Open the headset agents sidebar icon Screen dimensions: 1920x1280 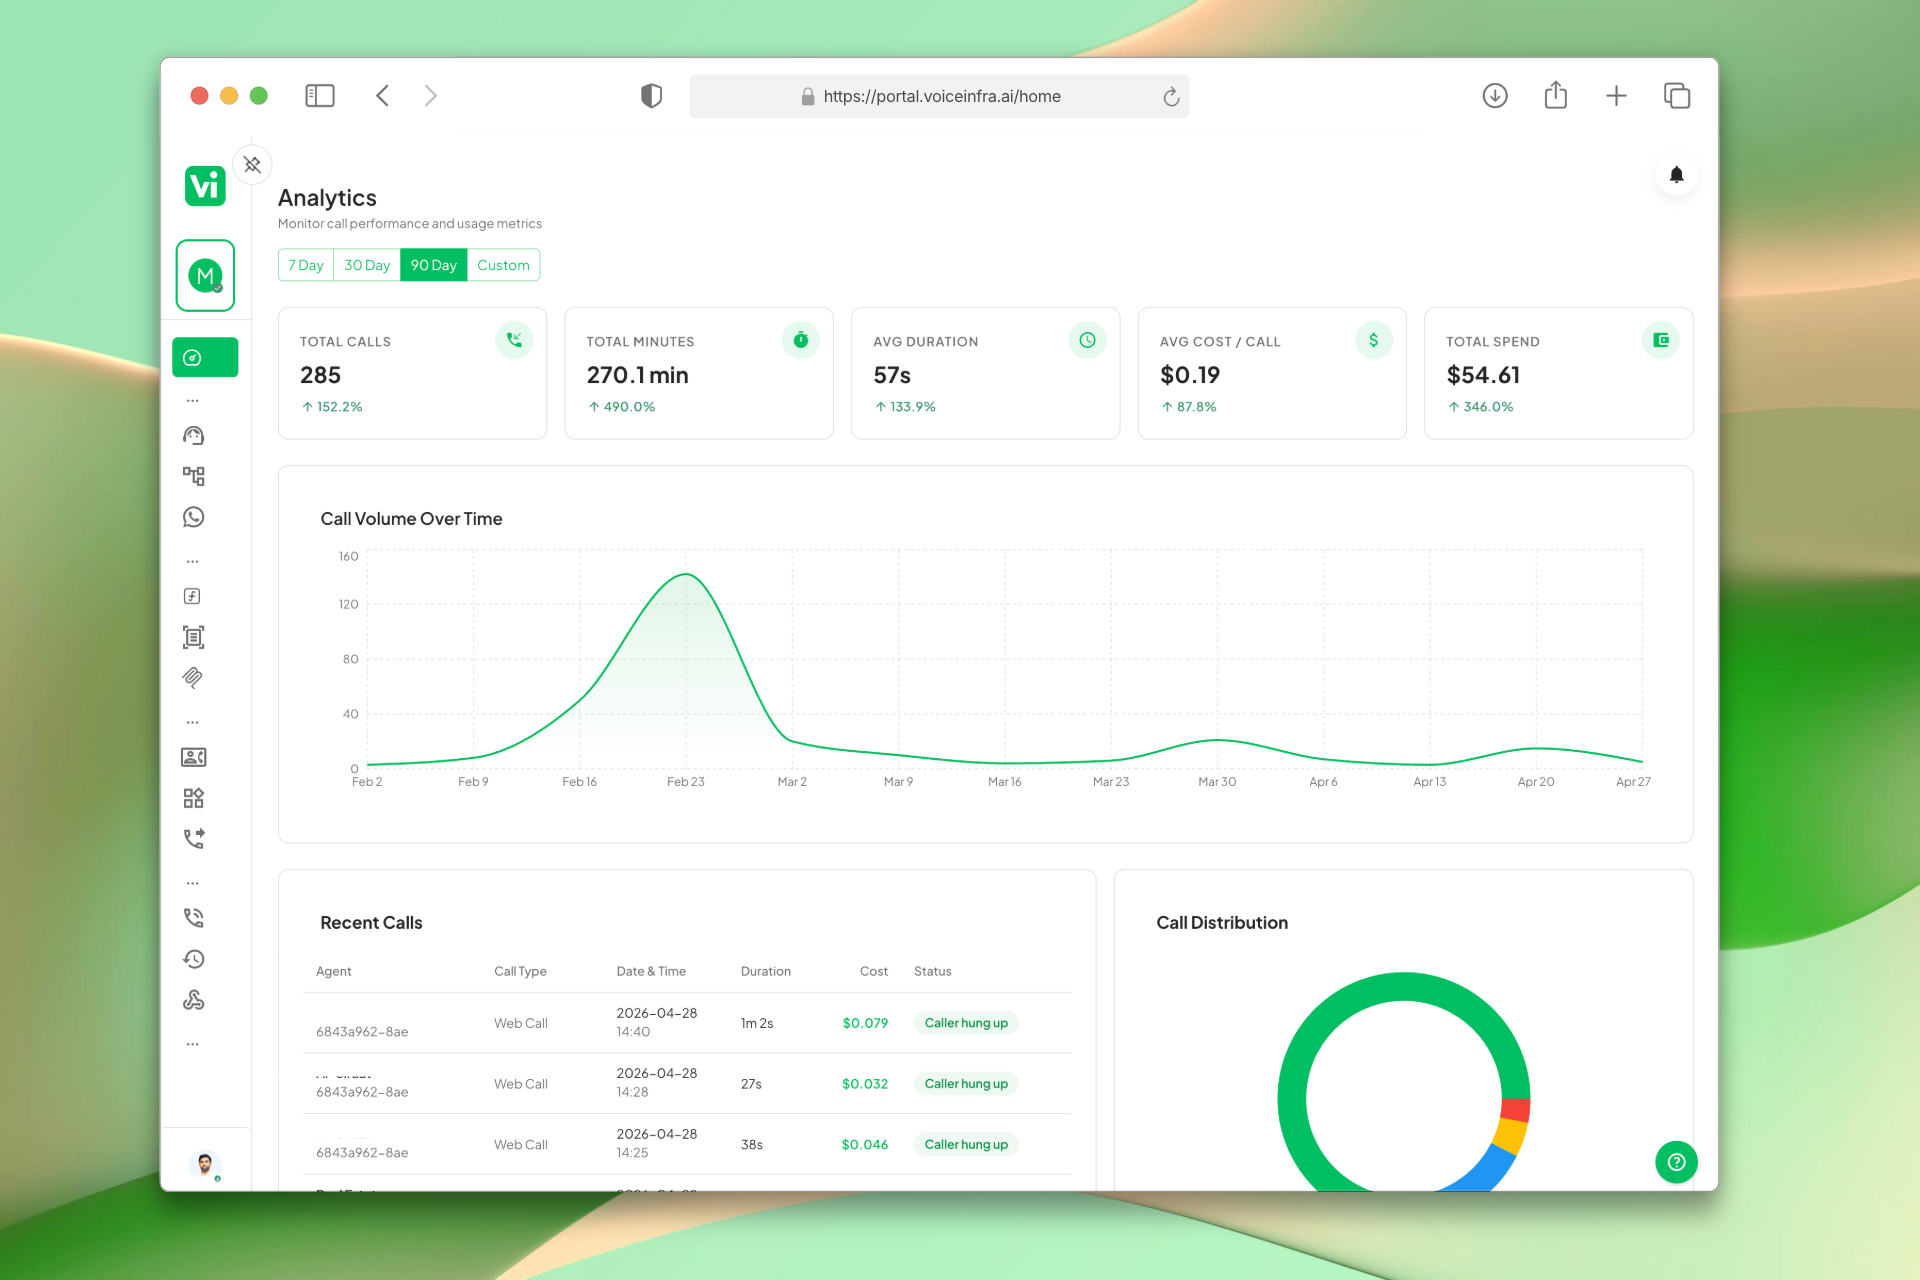194,436
